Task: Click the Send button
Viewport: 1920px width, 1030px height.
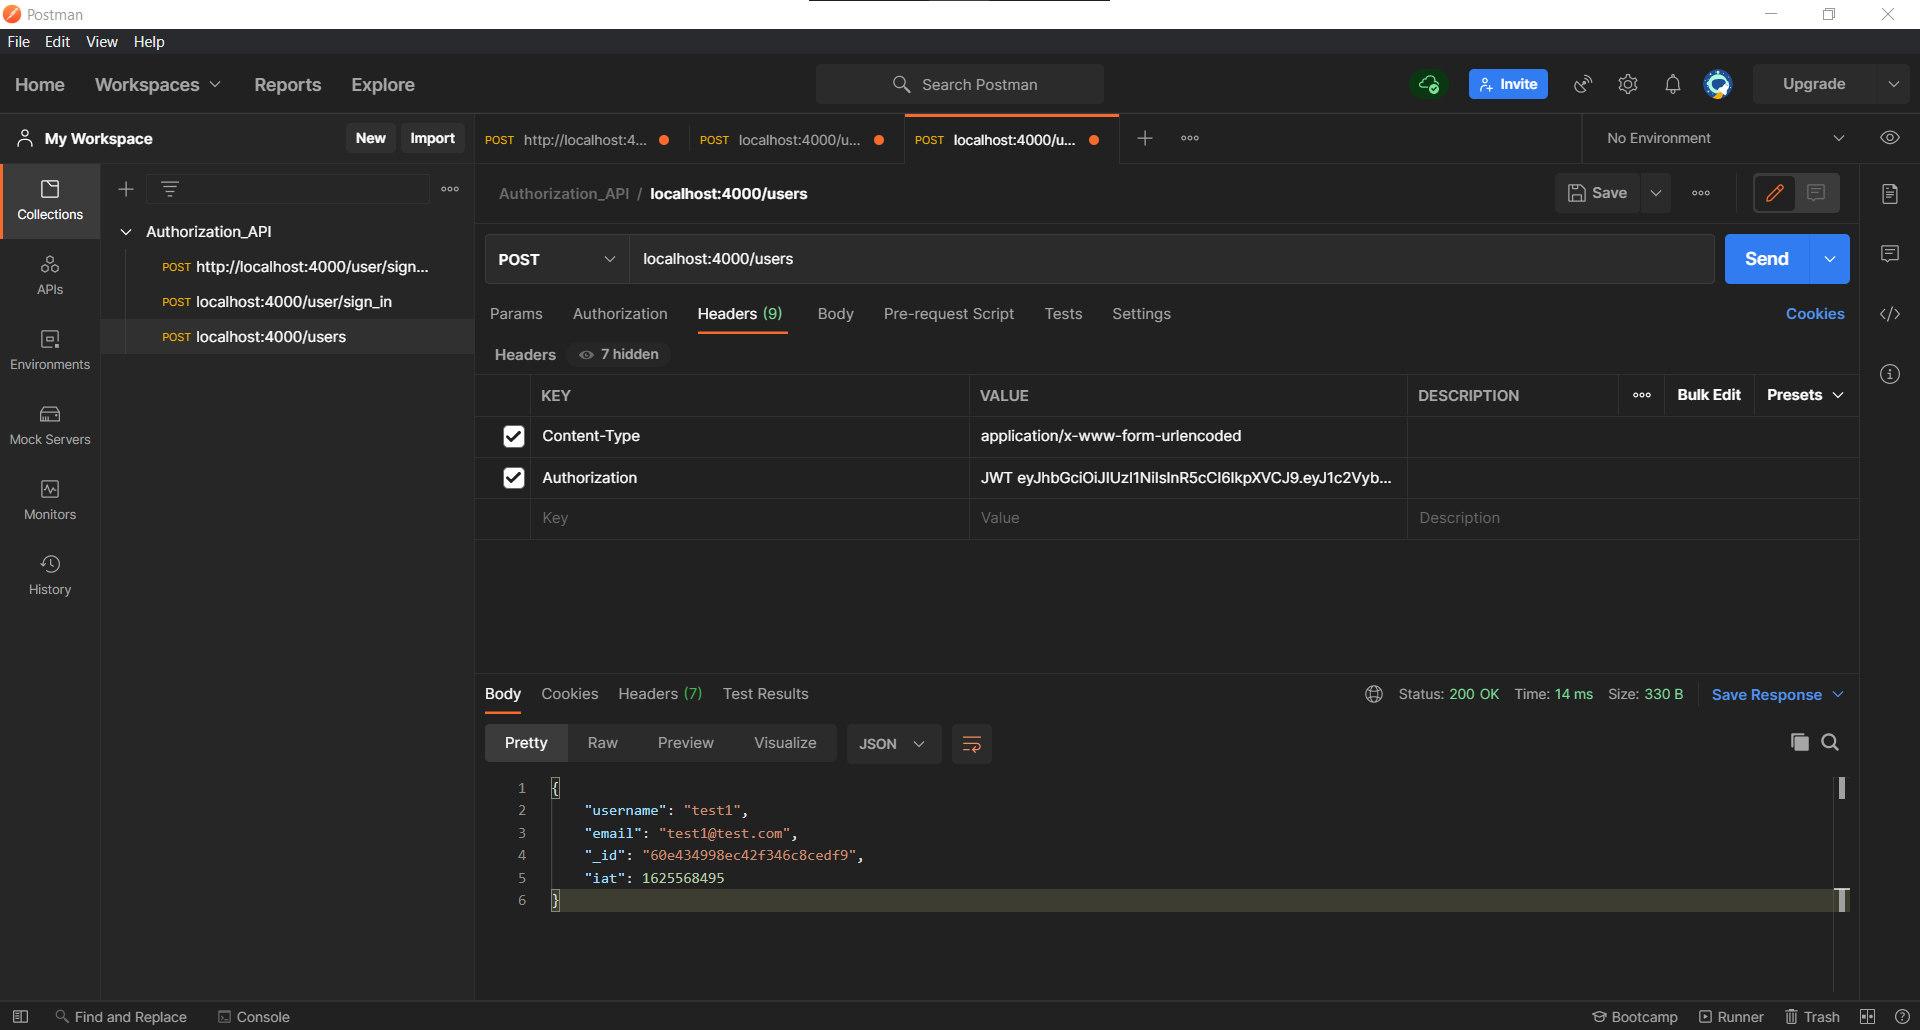Action: (1767, 259)
